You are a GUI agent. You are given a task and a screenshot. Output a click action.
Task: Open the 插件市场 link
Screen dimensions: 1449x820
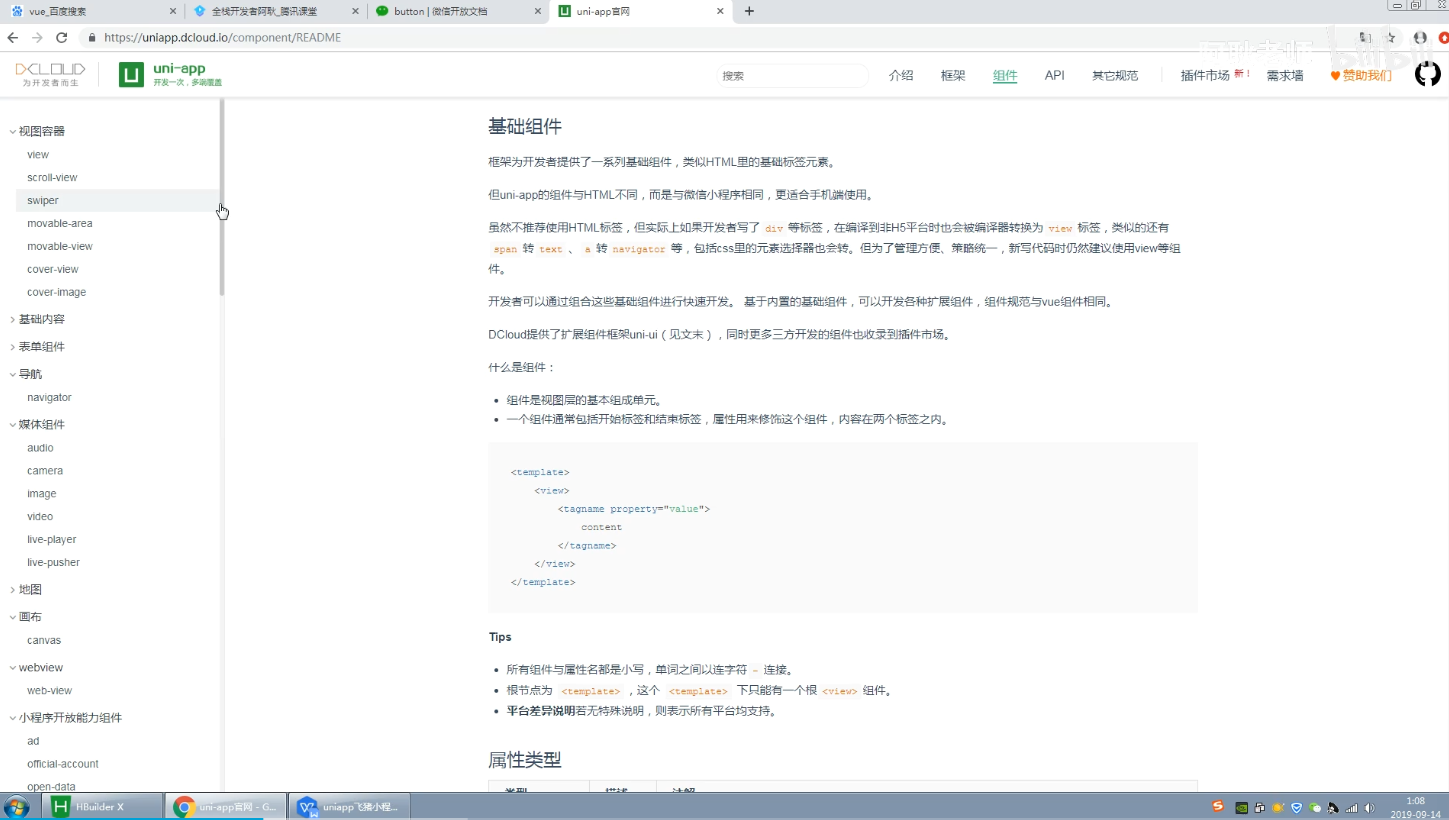click(1204, 75)
